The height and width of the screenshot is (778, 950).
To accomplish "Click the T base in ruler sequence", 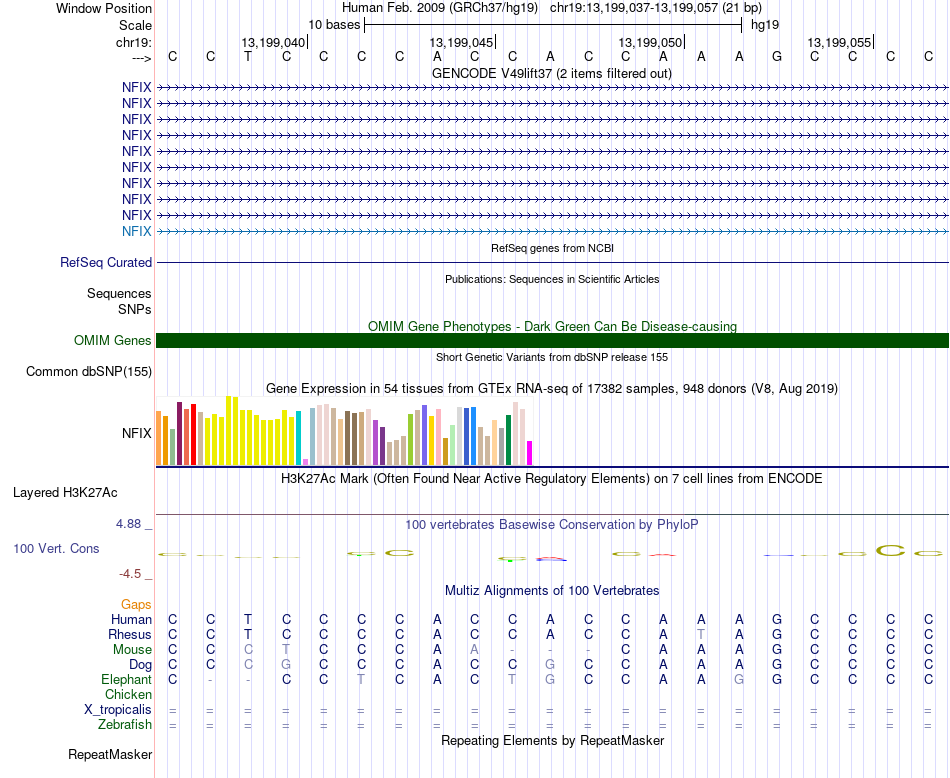I will (248, 57).
